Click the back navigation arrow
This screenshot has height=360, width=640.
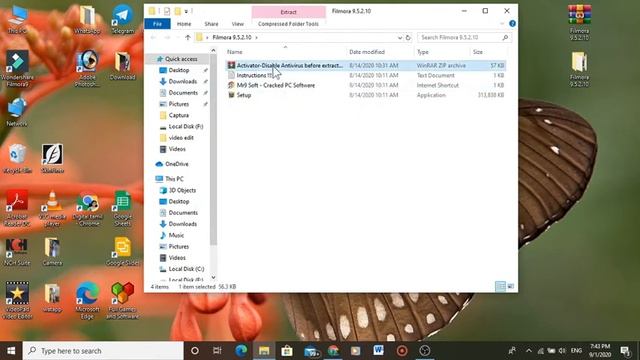click(x=153, y=38)
